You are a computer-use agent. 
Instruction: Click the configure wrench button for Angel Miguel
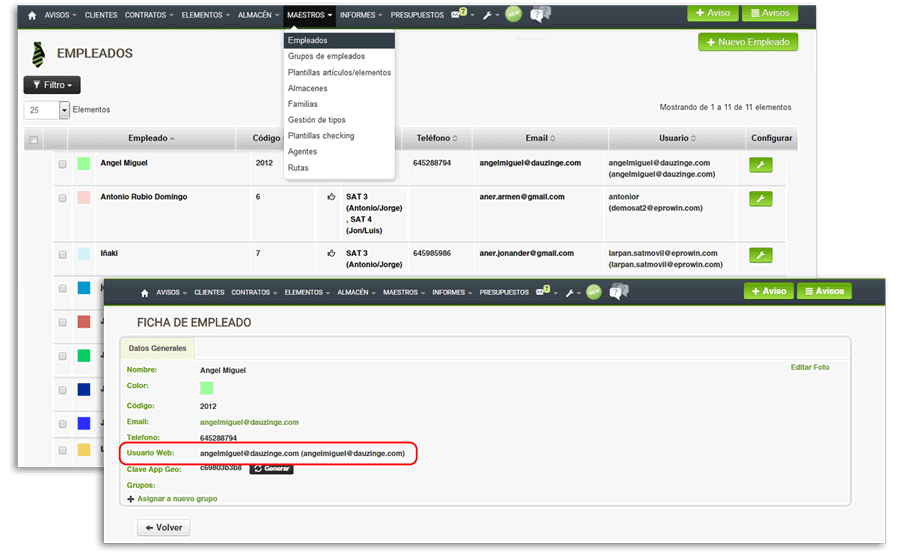(x=761, y=165)
